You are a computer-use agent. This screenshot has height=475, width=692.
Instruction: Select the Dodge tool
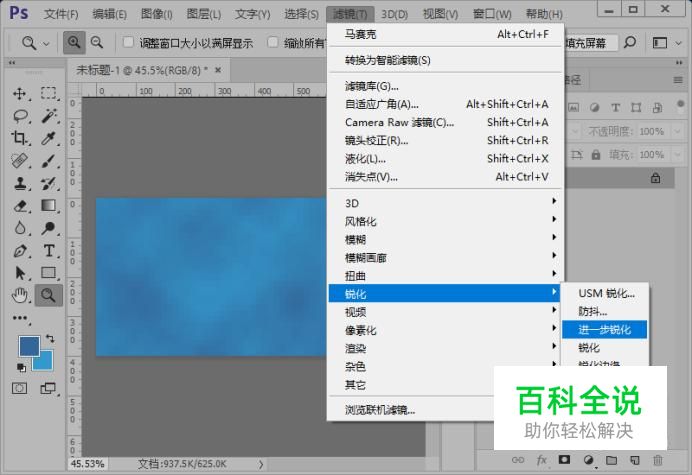point(49,228)
